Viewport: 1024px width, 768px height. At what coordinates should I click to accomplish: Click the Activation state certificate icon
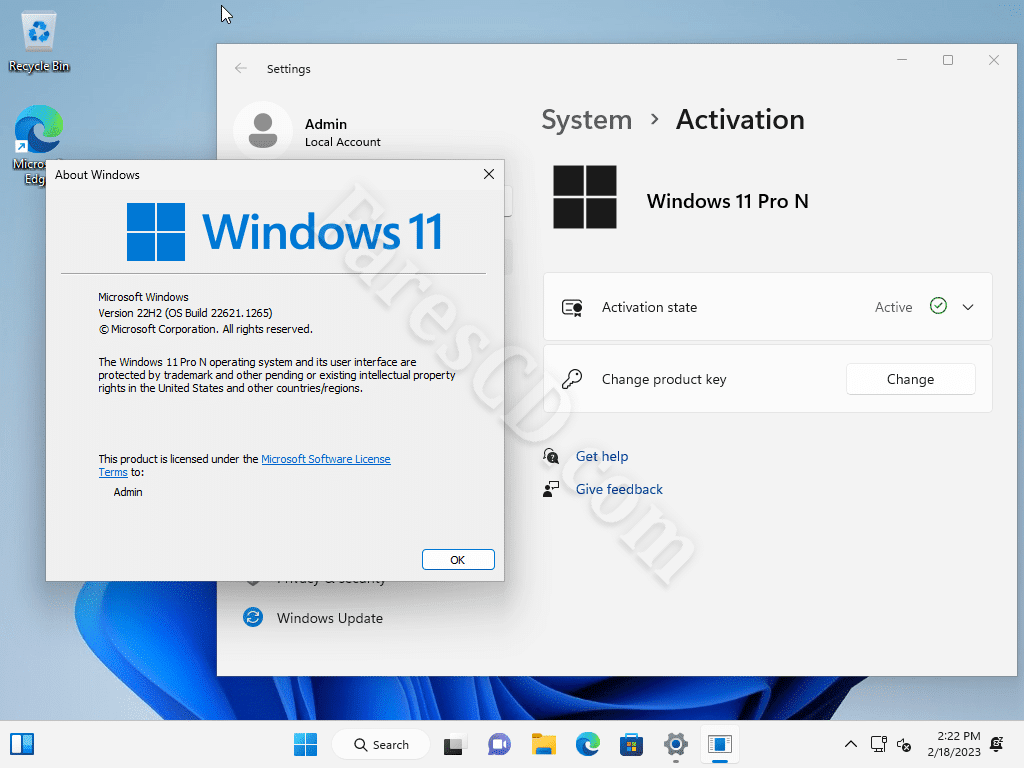point(572,308)
